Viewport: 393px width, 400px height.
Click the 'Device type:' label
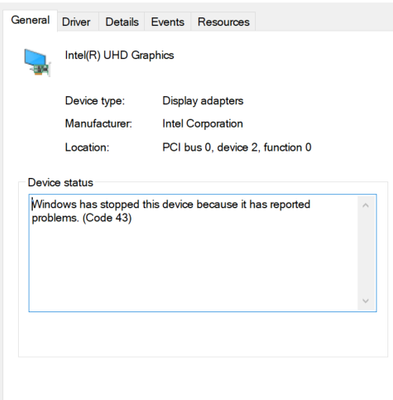(x=95, y=101)
